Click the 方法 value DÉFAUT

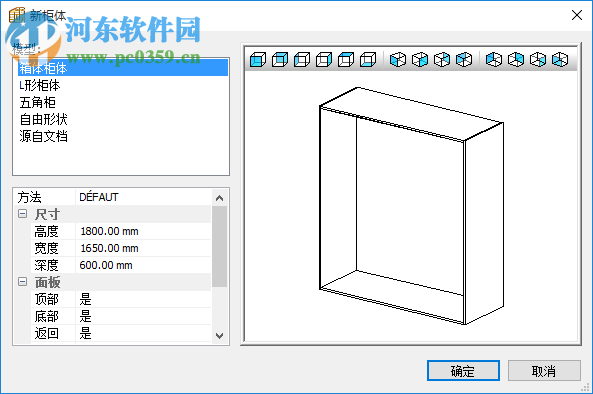point(143,197)
